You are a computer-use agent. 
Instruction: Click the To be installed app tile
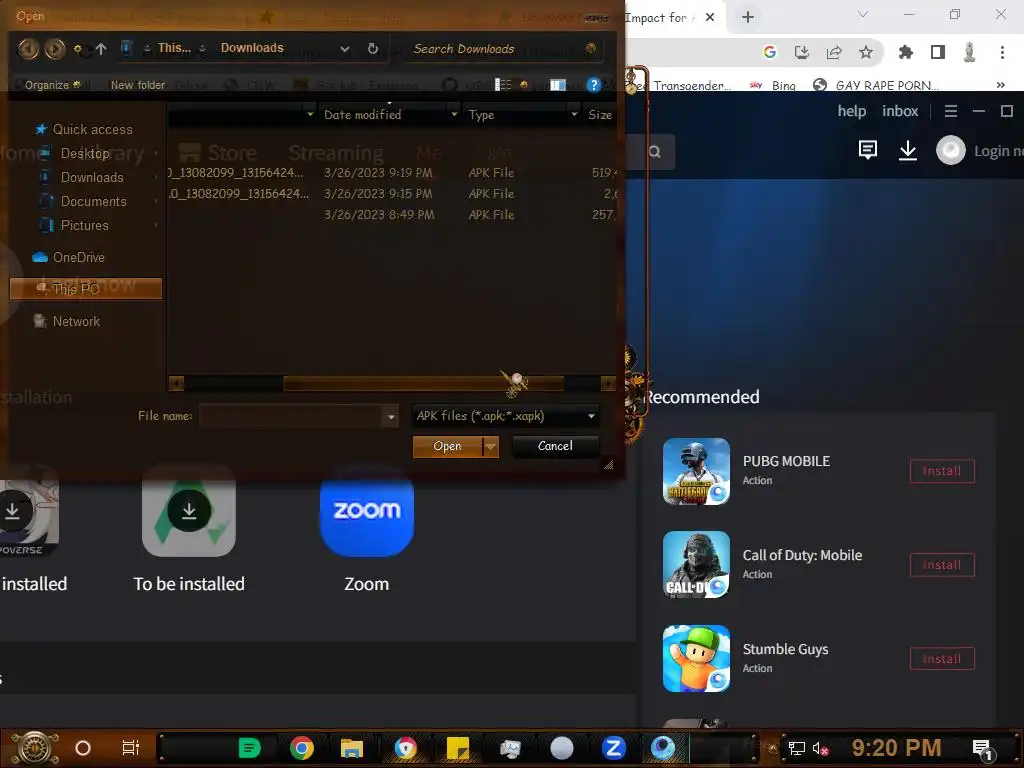click(189, 511)
